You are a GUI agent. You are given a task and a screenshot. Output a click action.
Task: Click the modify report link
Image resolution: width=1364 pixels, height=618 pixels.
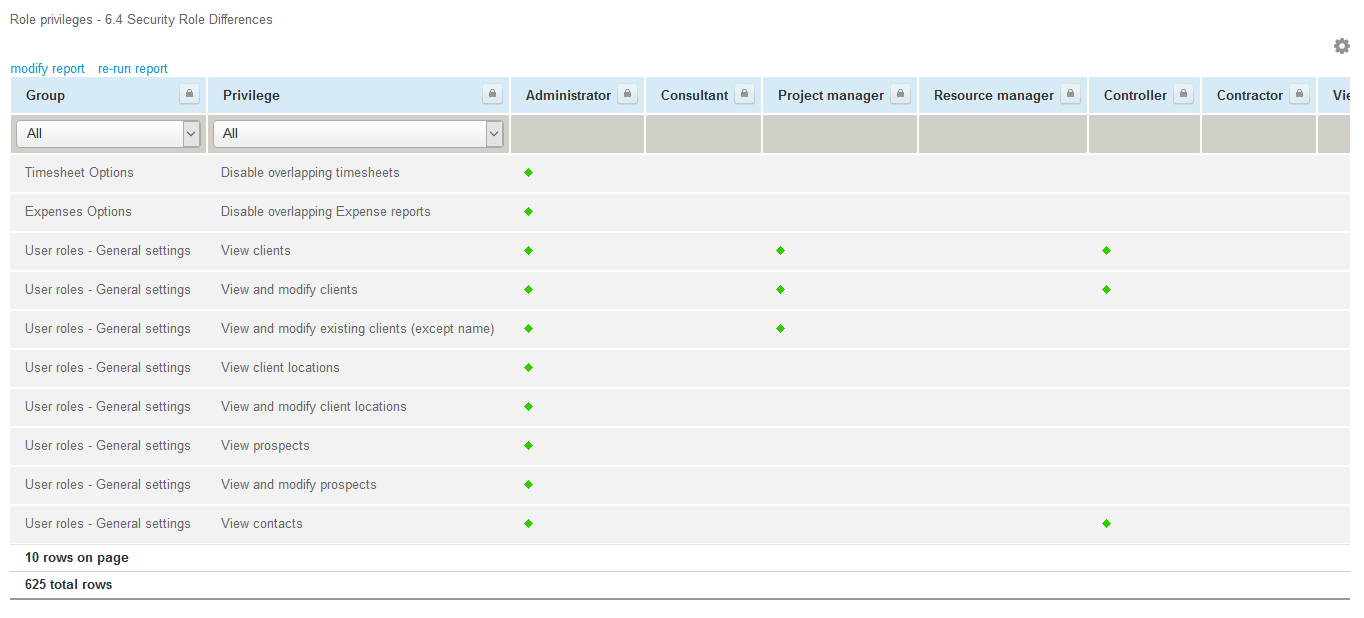47,69
